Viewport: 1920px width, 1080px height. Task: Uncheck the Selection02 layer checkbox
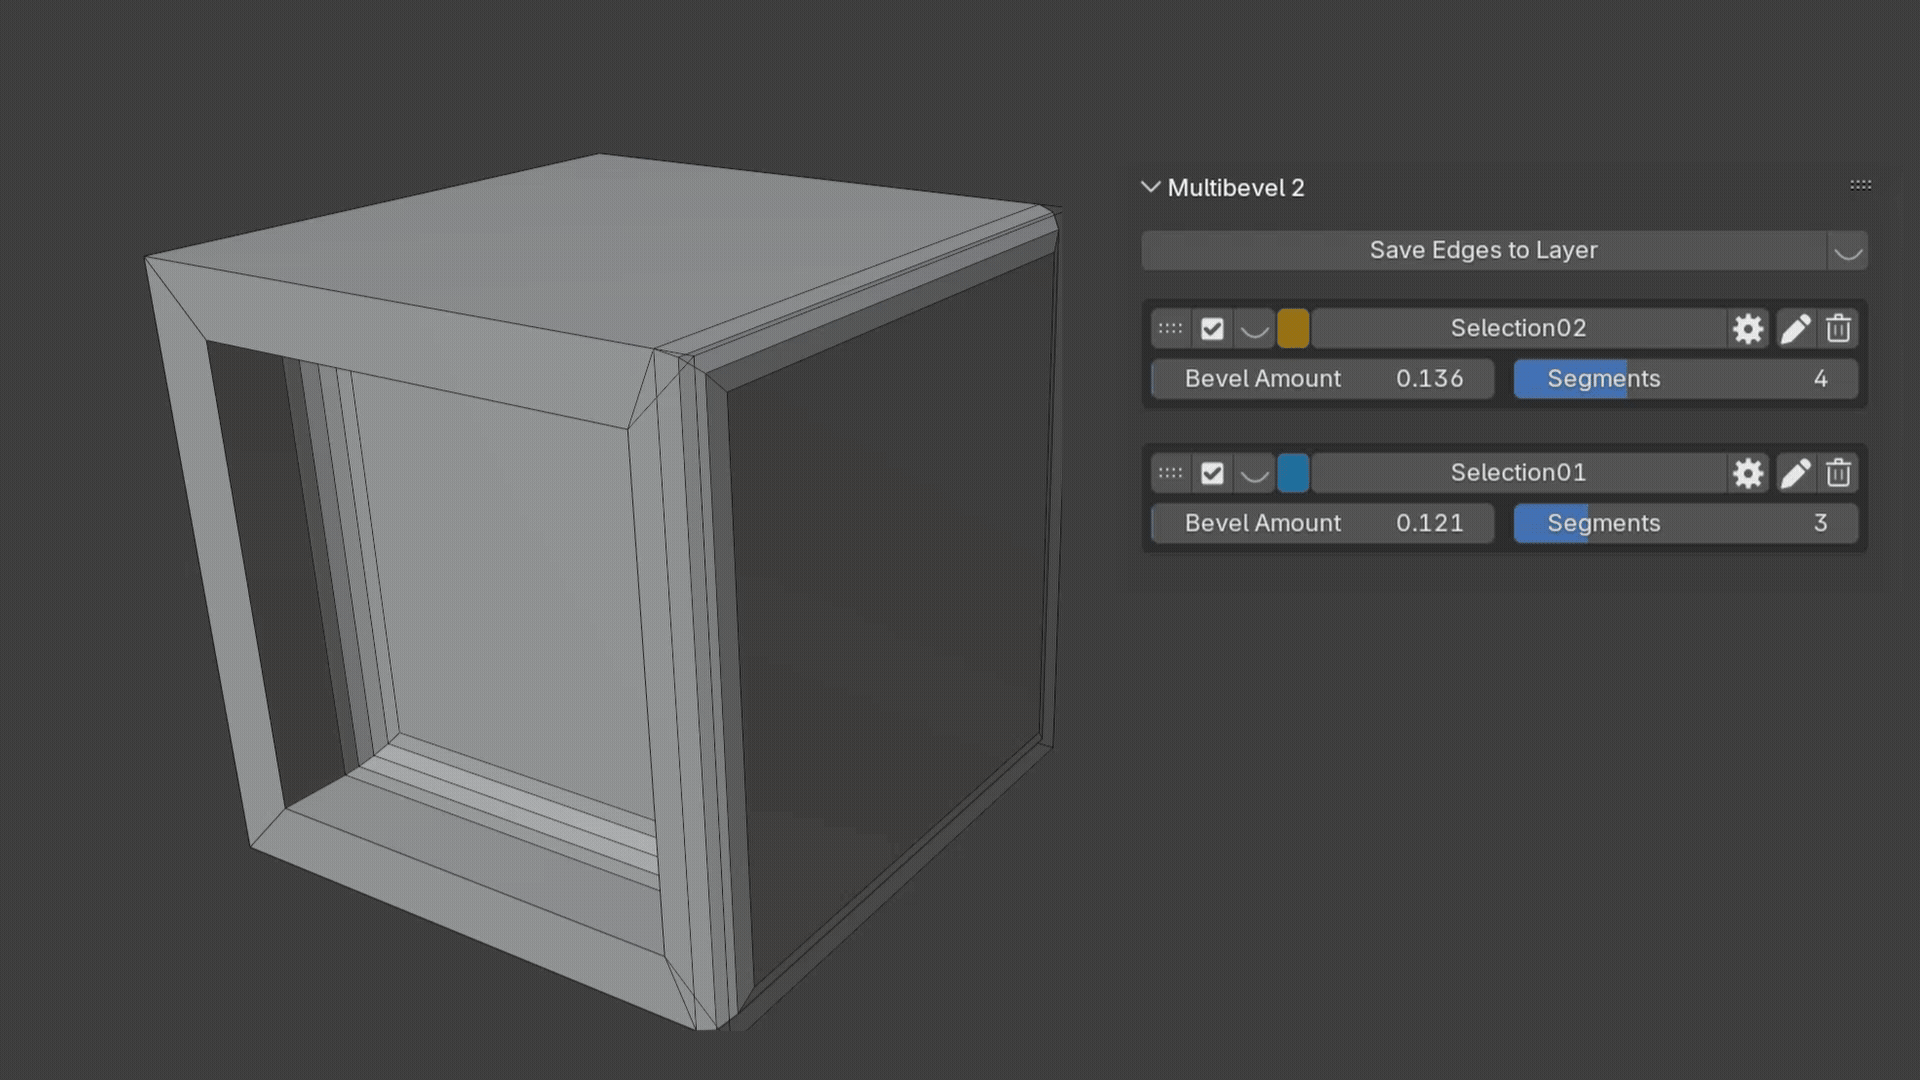tap(1212, 328)
